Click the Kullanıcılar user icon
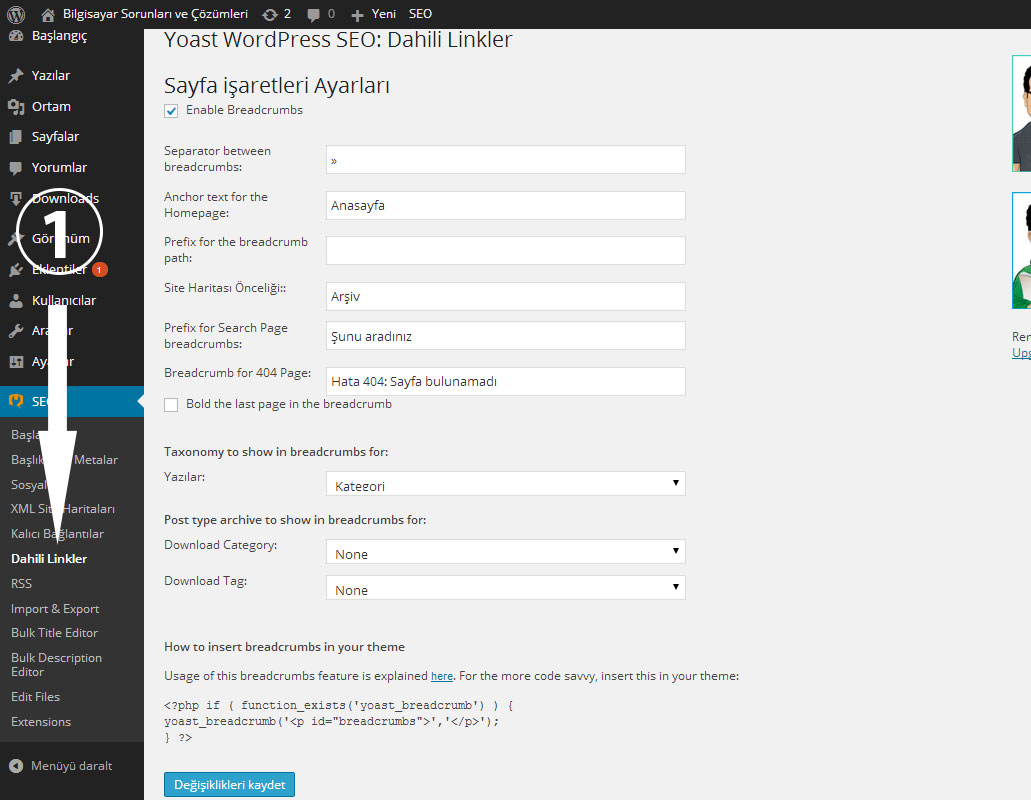This screenshot has height=800, width=1031. 16,300
